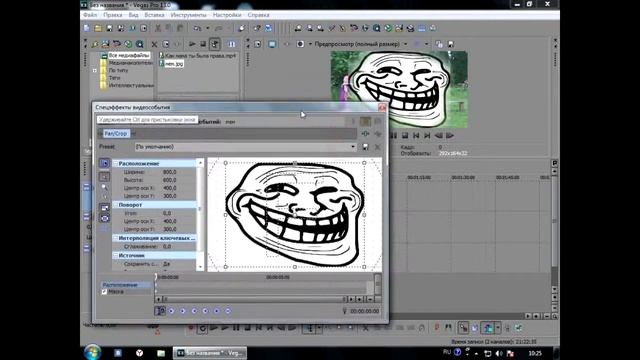Open the Вставка menu
Screen dimensions: 640x360
click(154, 15)
